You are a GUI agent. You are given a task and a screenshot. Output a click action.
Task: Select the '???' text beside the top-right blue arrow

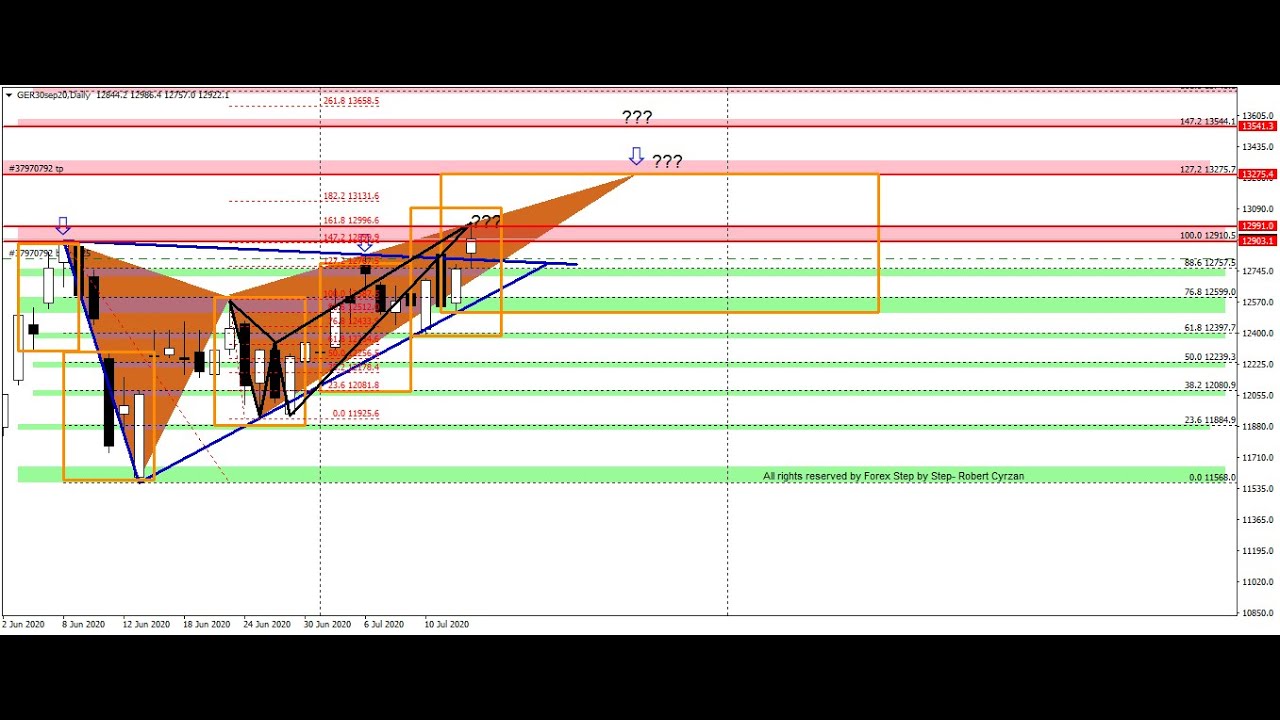pyautogui.click(x=667, y=161)
